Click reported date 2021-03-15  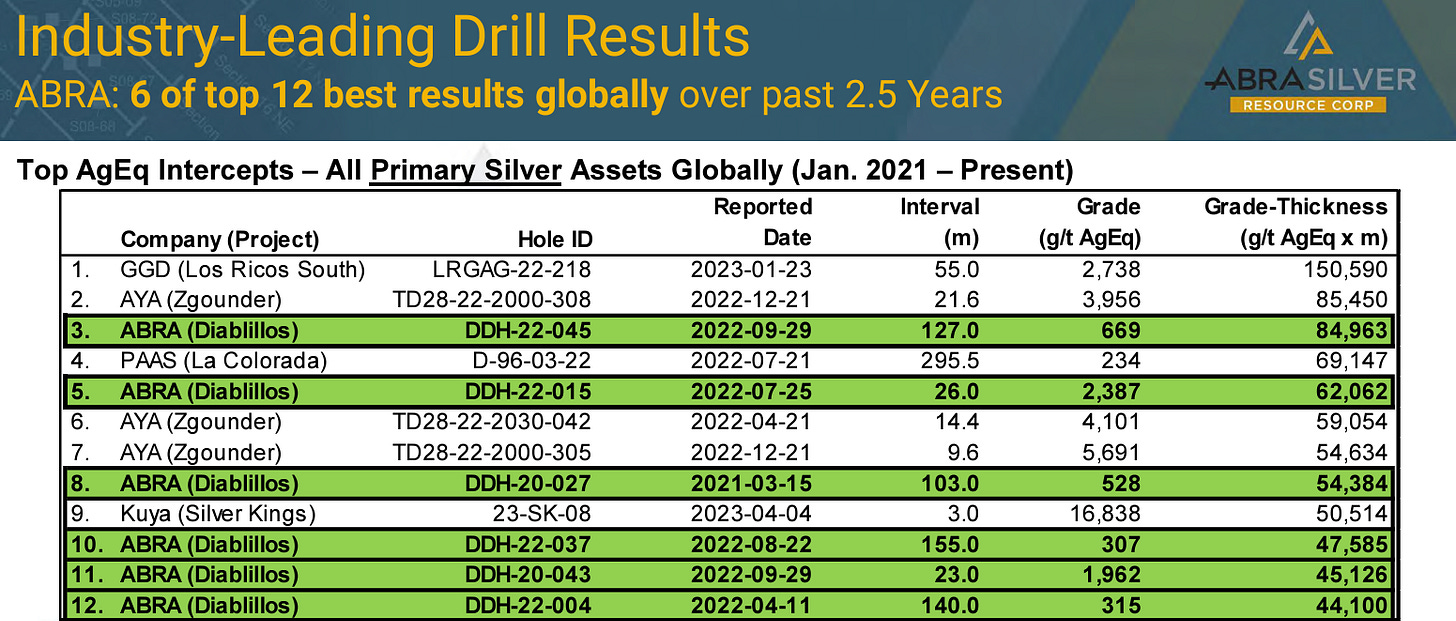(x=750, y=484)
